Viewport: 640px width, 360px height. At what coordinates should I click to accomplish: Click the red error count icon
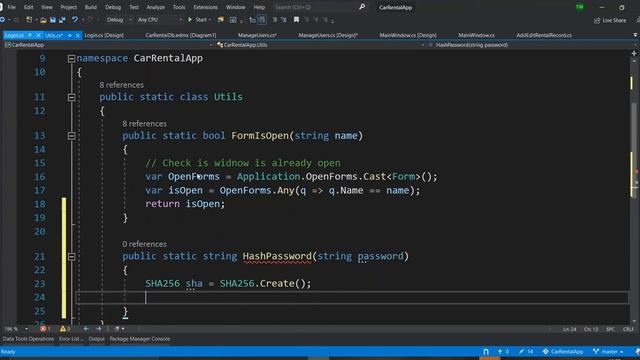tap(43, 329)
